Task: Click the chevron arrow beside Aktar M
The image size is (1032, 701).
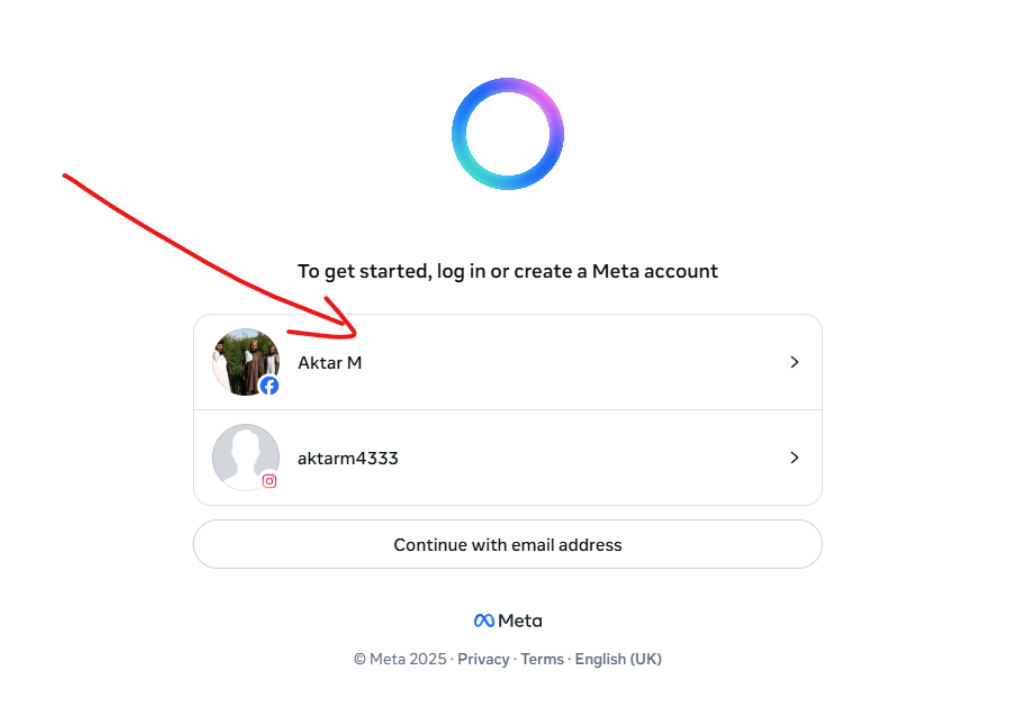Action: pos(795,362)
